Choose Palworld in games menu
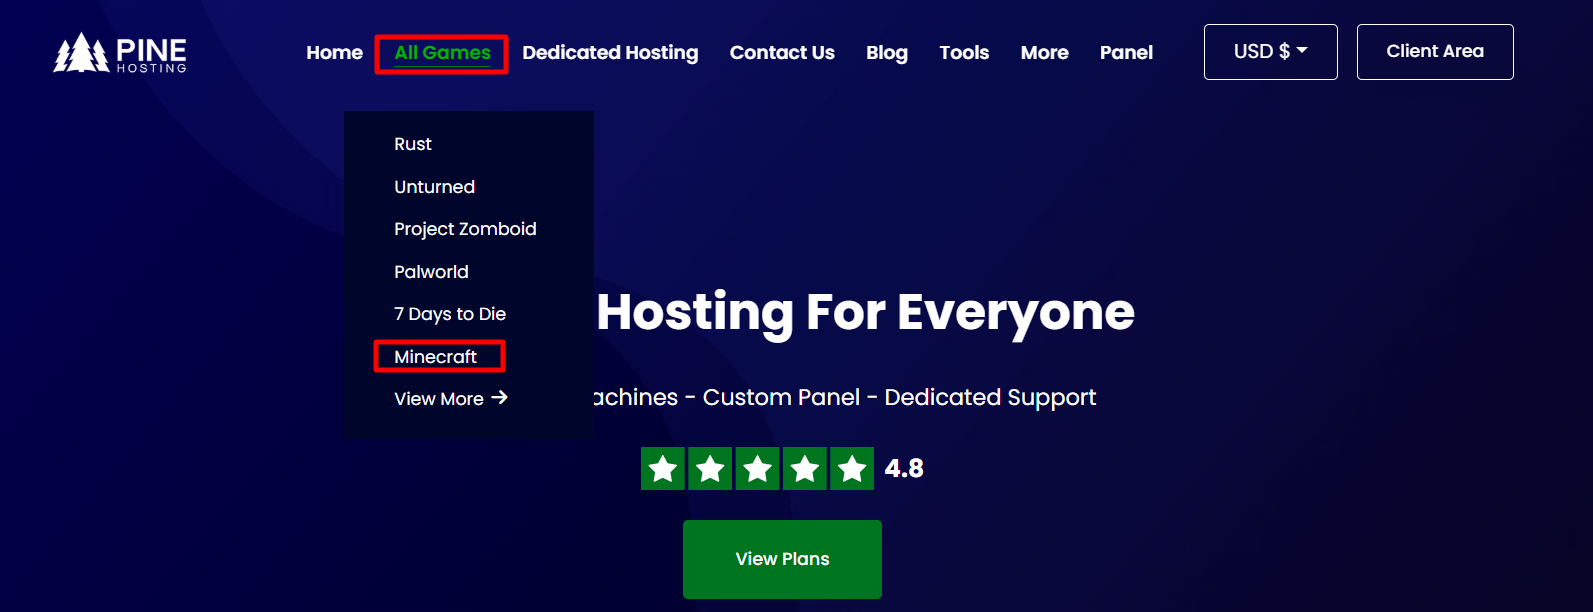Image resolution: width=1593 pixels, height=612 pixels. tap(431, 272)
